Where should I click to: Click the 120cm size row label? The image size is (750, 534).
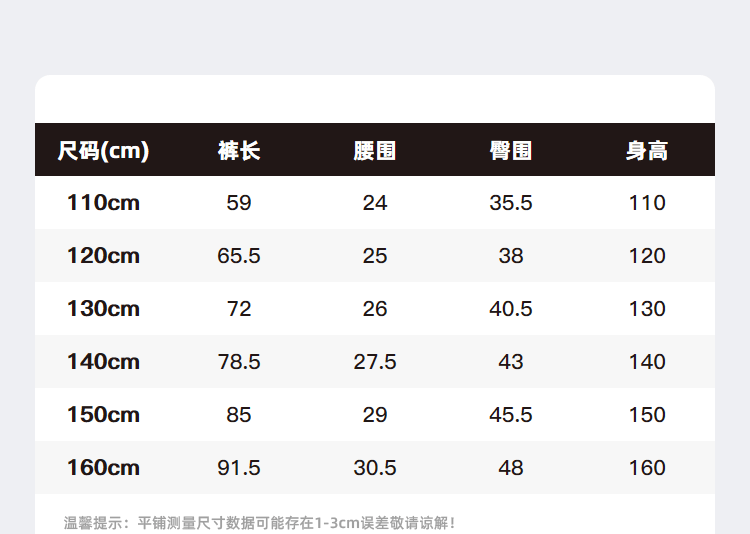point(103,256)
